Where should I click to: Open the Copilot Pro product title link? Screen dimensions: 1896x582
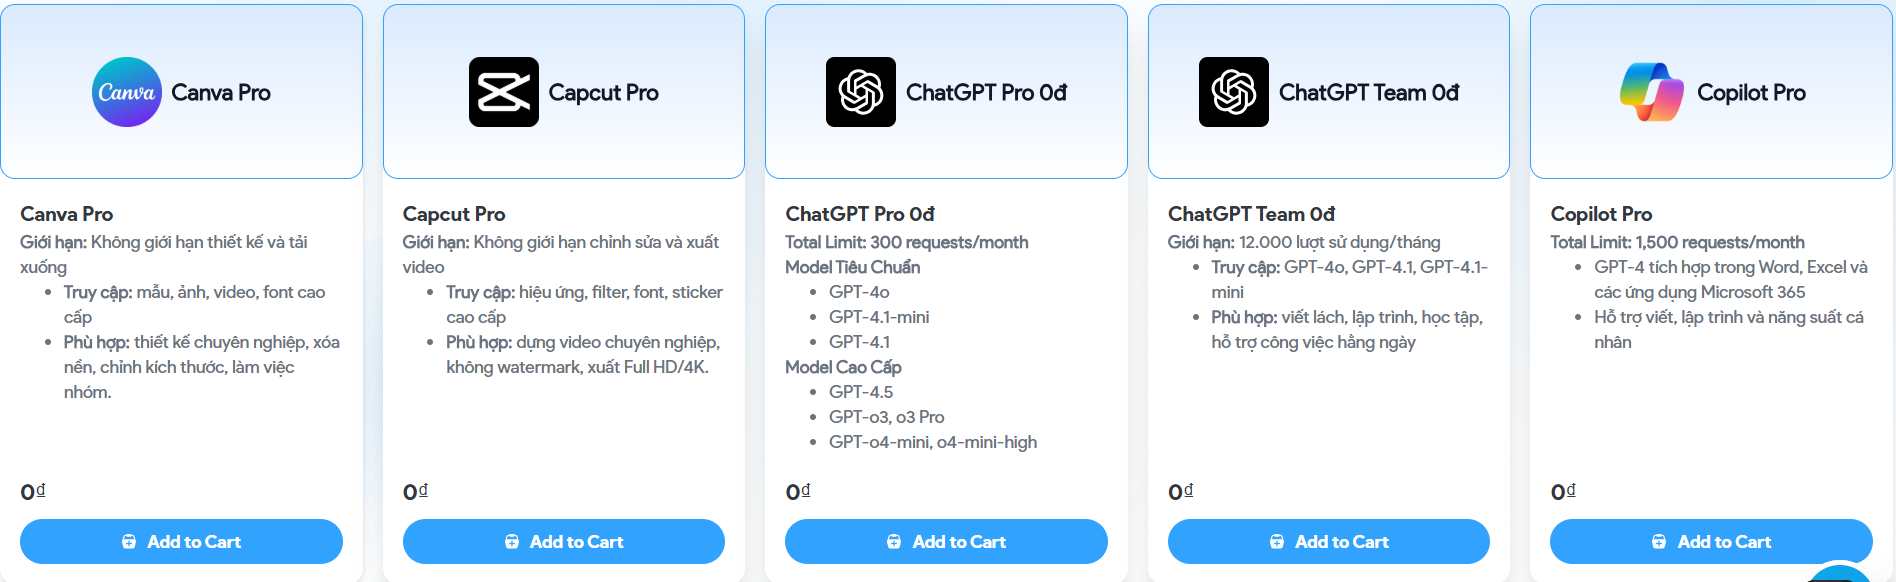click(1601, 214)
